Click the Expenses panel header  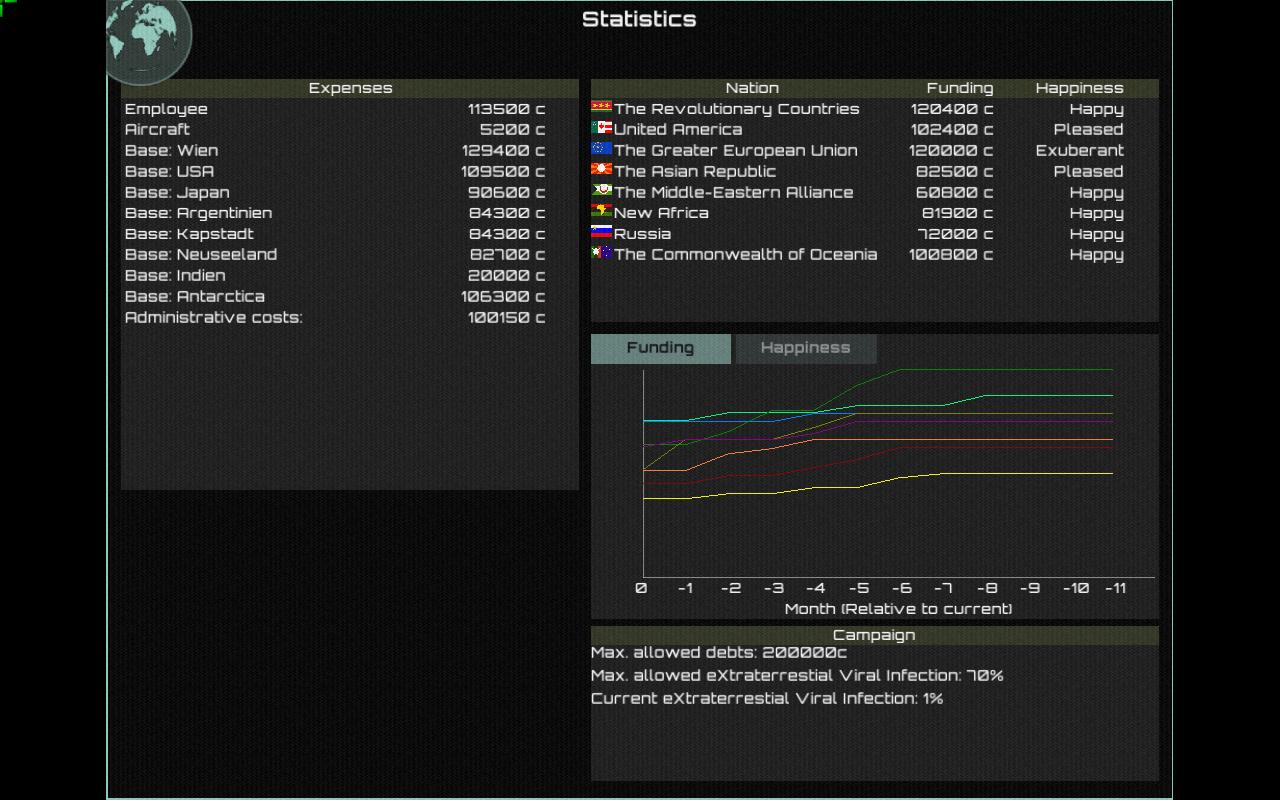(350, 88)
